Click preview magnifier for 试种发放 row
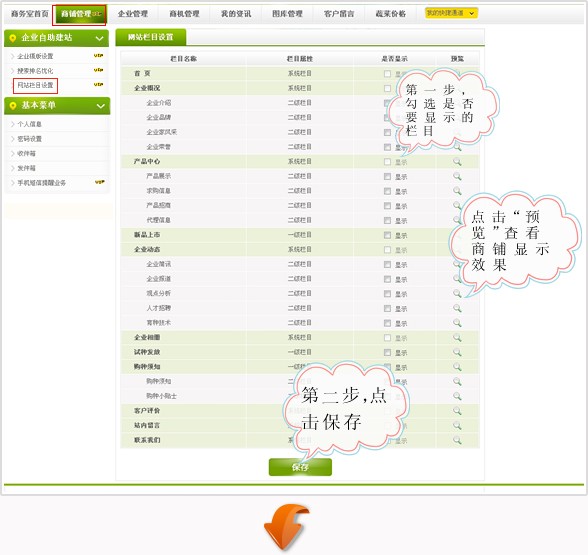 click(457, 352)
